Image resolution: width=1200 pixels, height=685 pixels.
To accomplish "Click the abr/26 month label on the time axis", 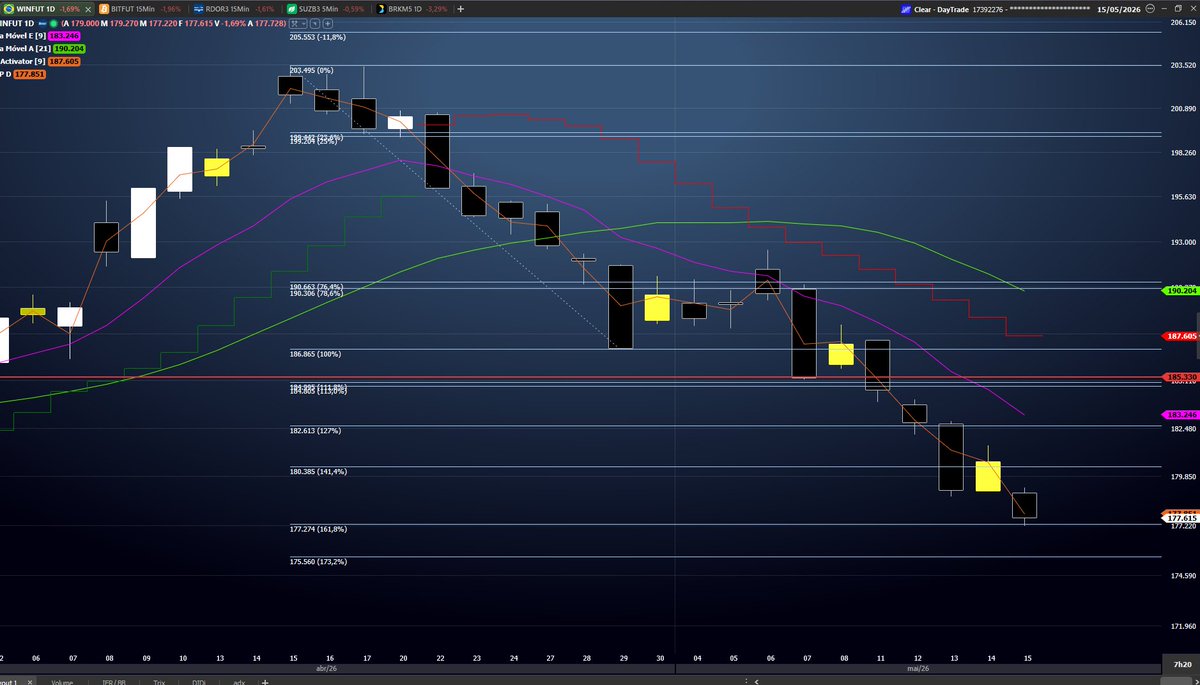I will [x=327, y=669].
